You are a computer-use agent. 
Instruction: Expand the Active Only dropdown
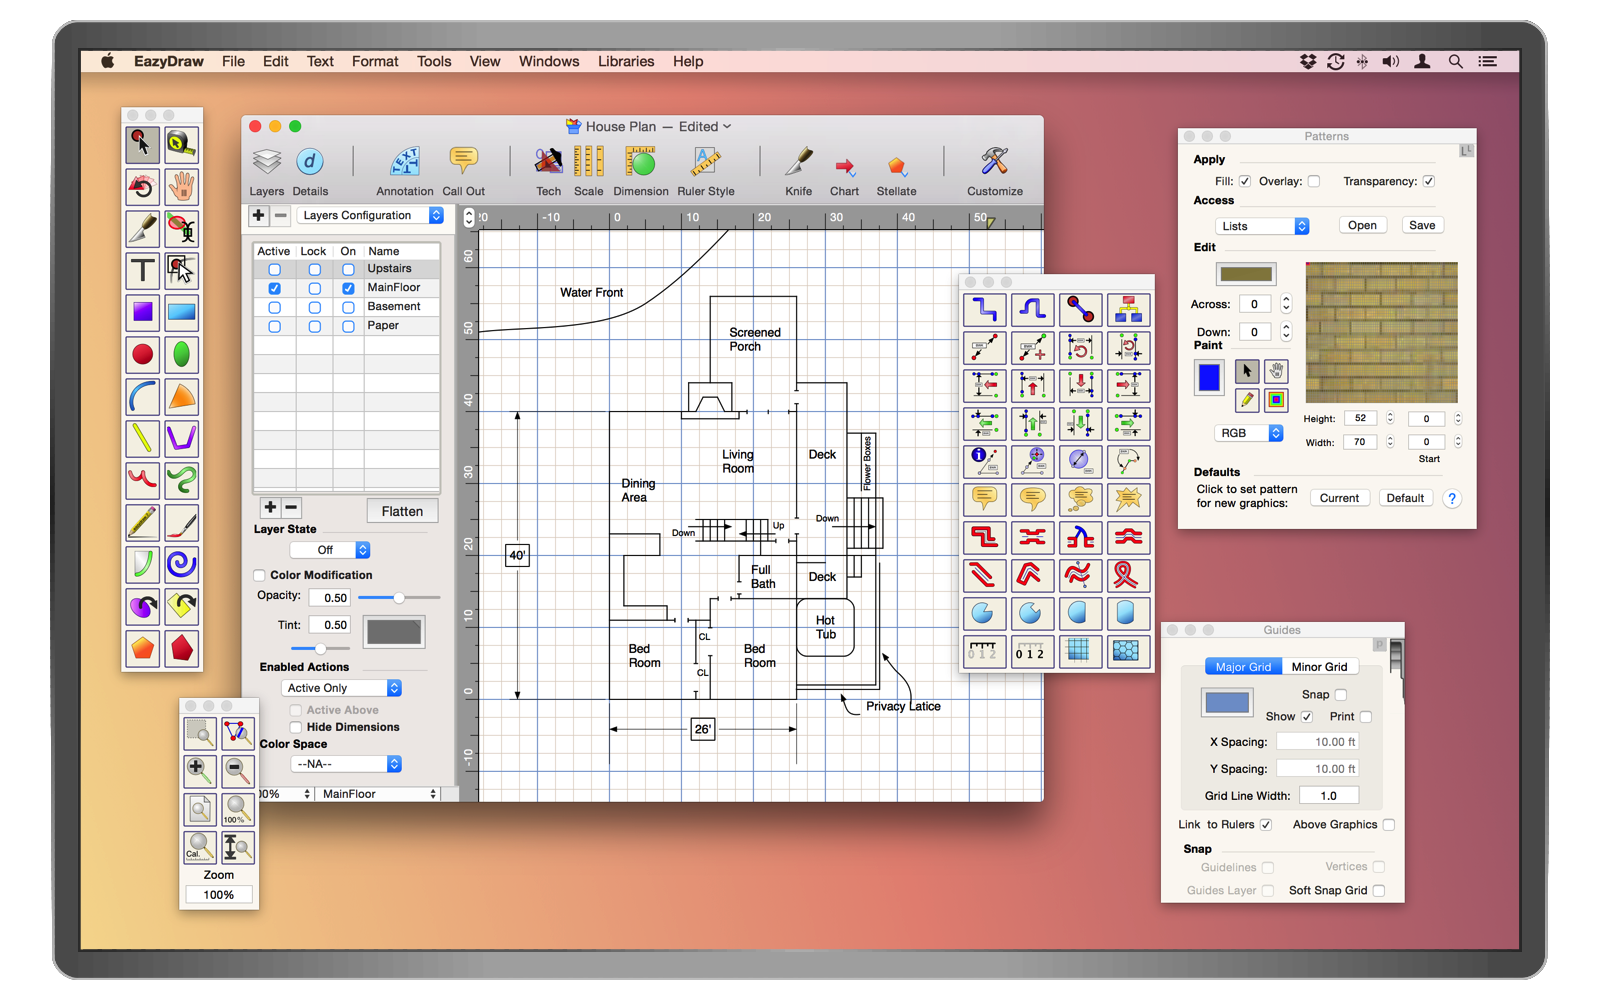(342, 688)
